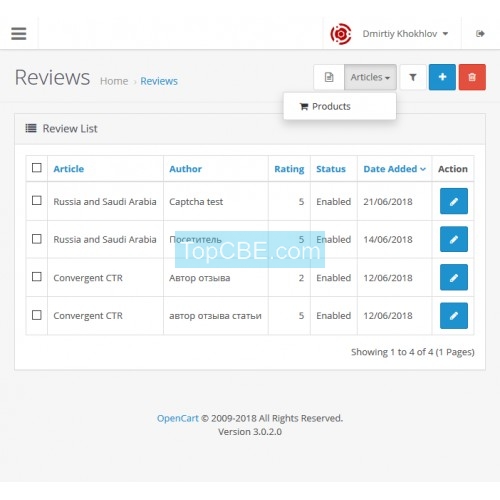Sort the table by Author column

185,169
